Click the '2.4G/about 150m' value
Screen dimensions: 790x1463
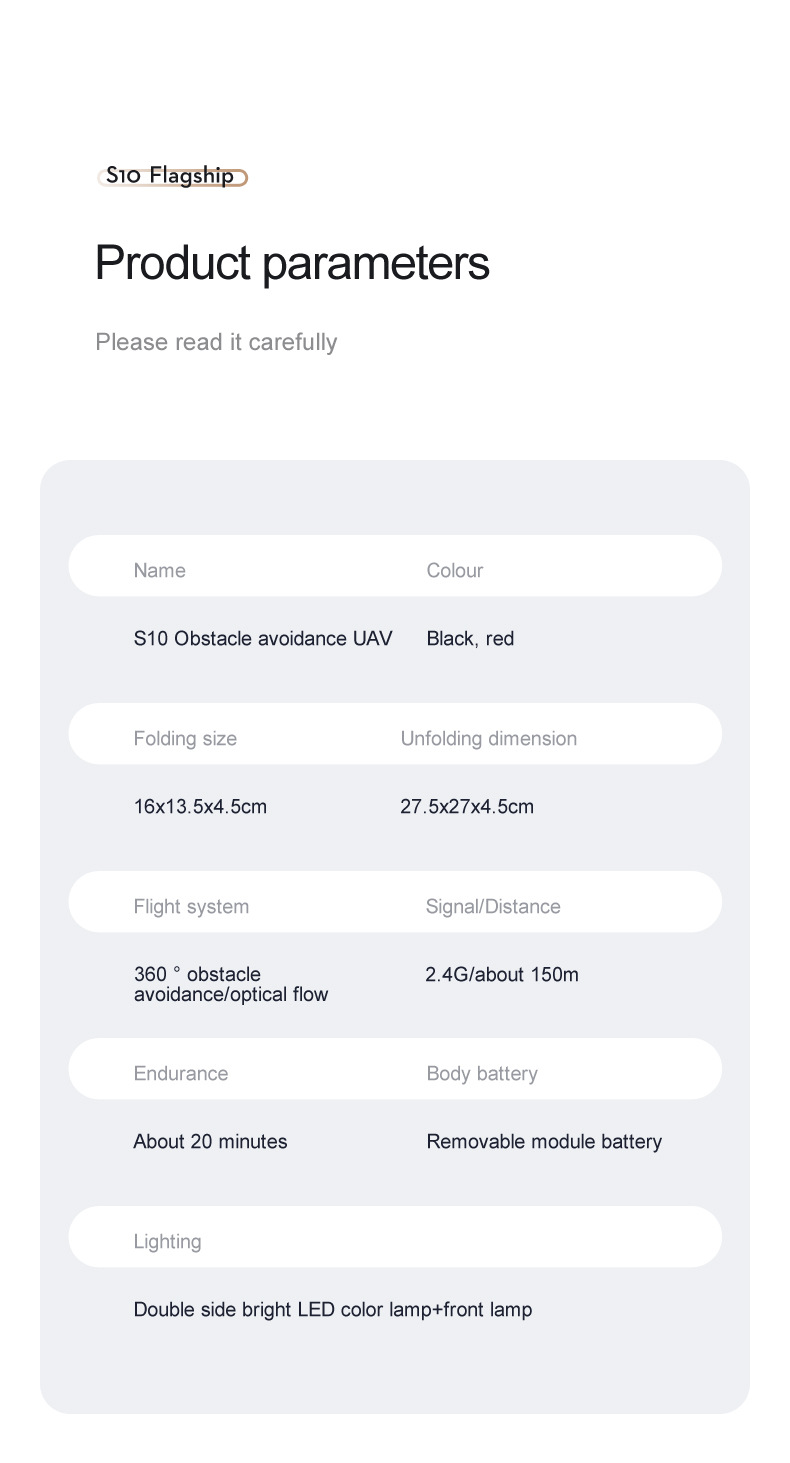tap(502, 974)
